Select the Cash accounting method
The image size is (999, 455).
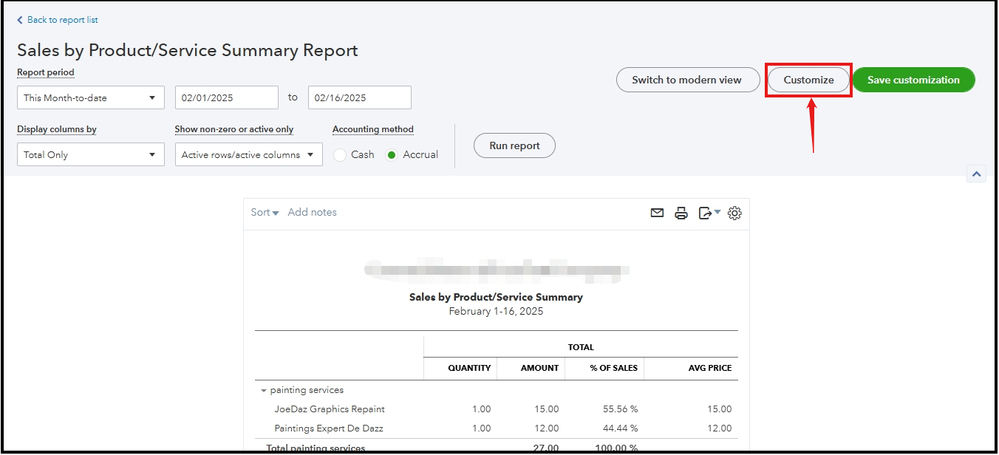(x=341, y=155)
